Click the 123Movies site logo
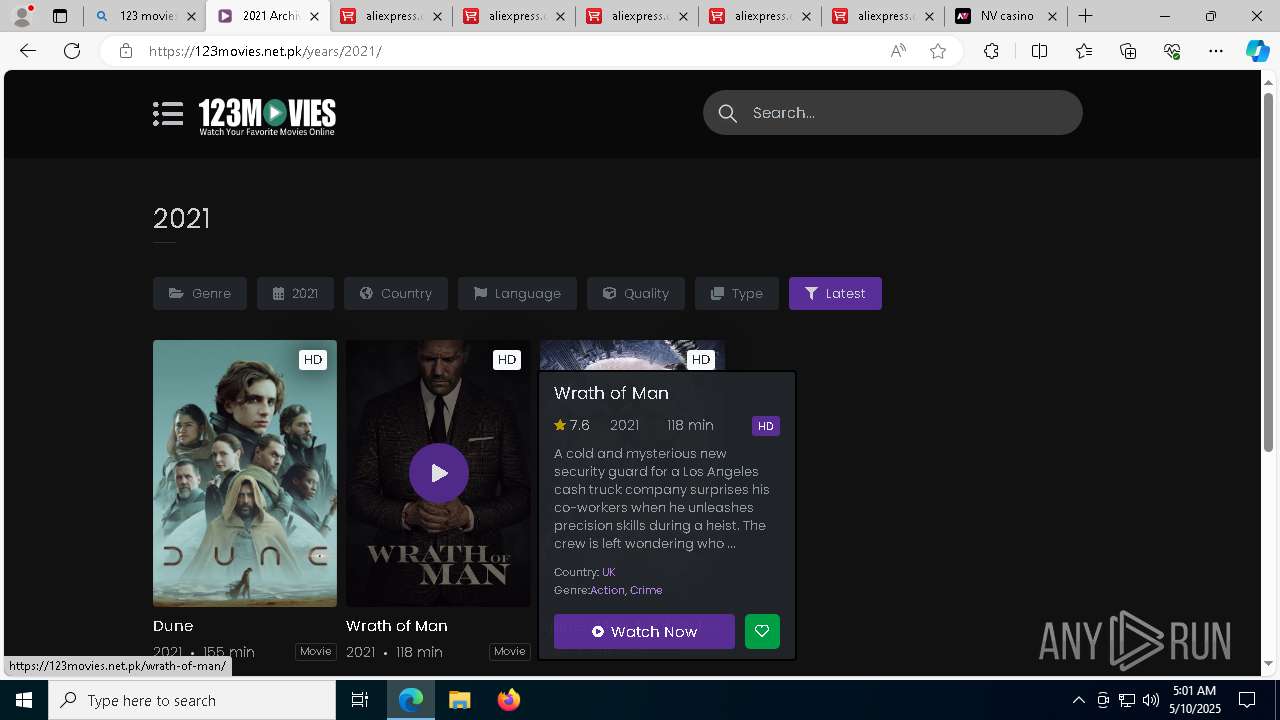 click(267, 117)
